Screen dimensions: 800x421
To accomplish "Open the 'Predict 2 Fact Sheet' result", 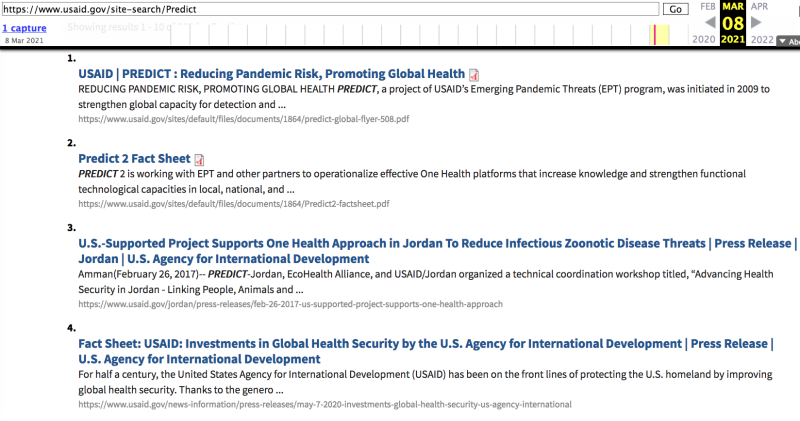I will tap(134, 159).
